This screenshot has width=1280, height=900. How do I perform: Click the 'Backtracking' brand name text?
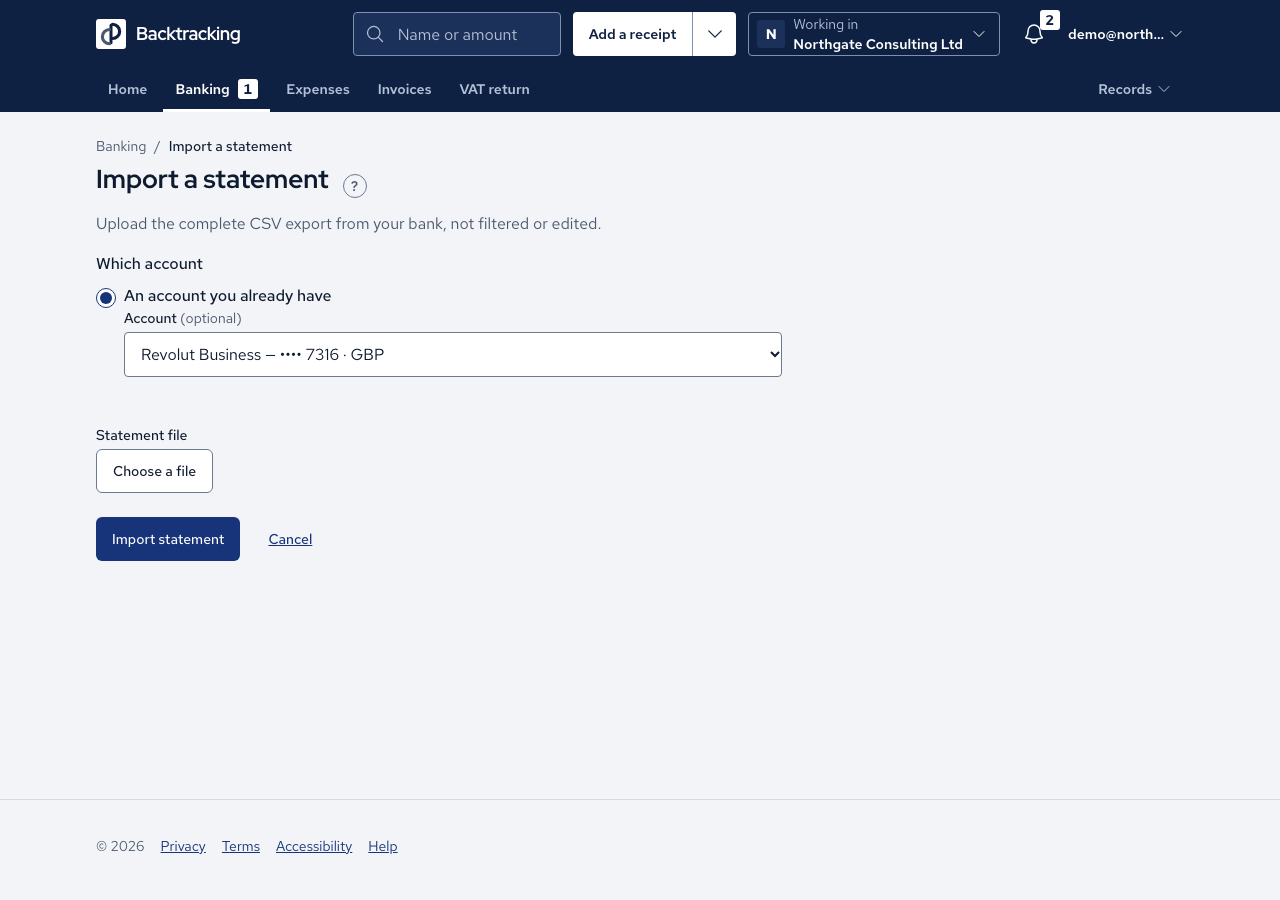pyautogui.click(x=188, y=34)
